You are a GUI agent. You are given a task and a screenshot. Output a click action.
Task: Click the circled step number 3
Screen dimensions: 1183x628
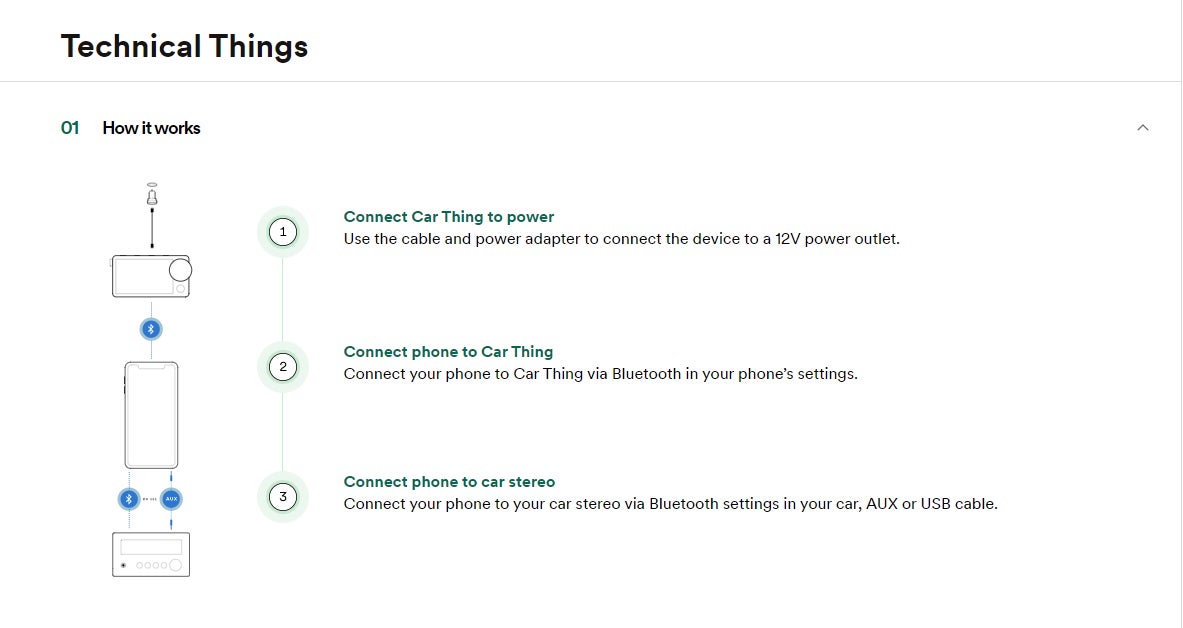[283, 497]
